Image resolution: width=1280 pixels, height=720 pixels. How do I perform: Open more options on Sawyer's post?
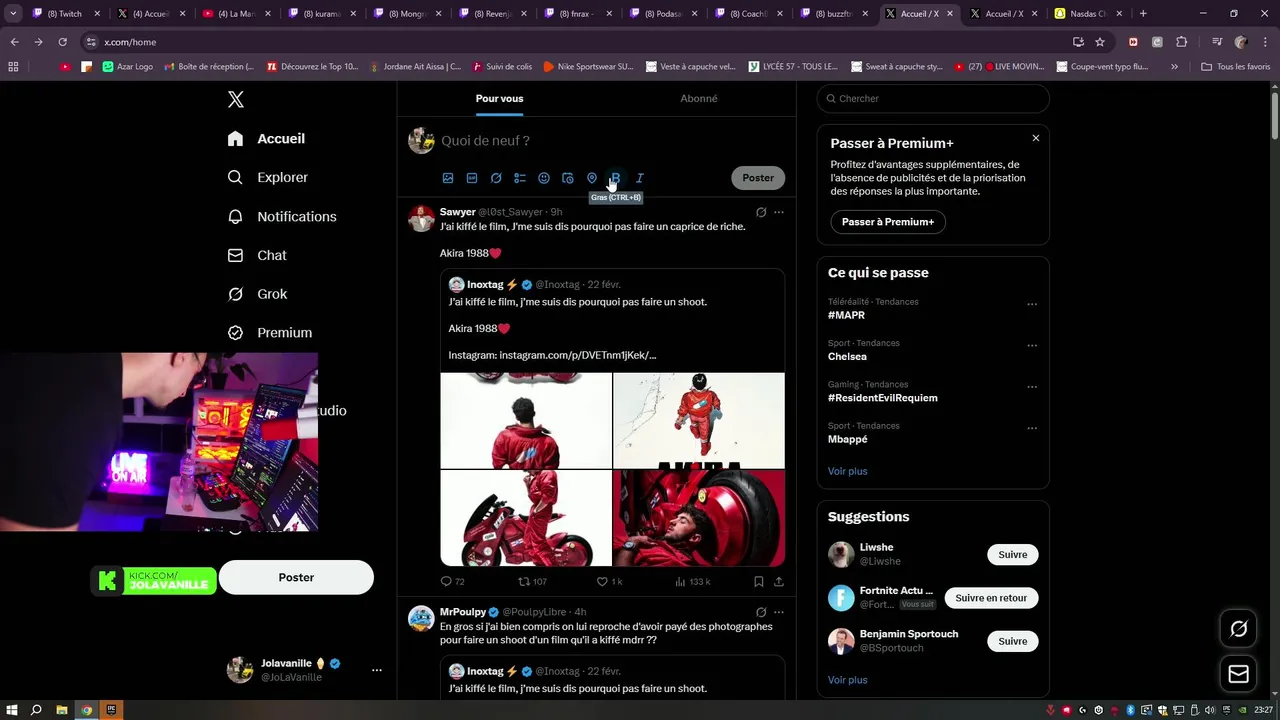tap(779, 212)
